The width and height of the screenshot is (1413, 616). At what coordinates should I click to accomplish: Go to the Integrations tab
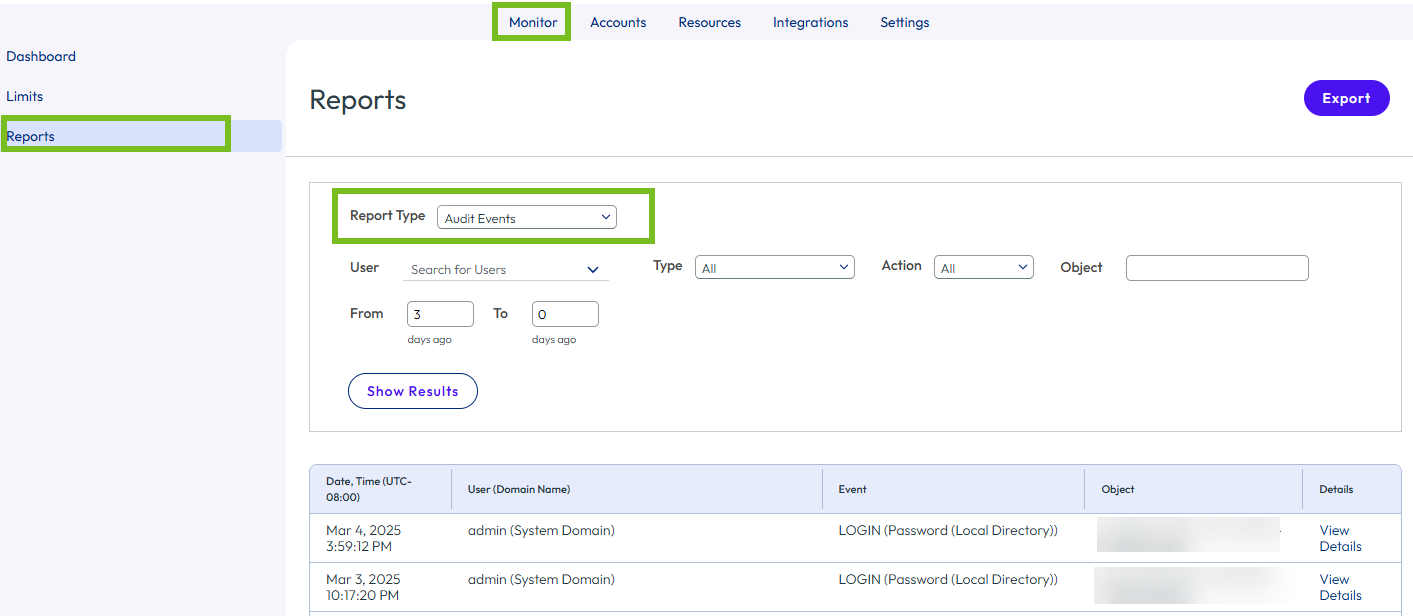pos(810,22)
